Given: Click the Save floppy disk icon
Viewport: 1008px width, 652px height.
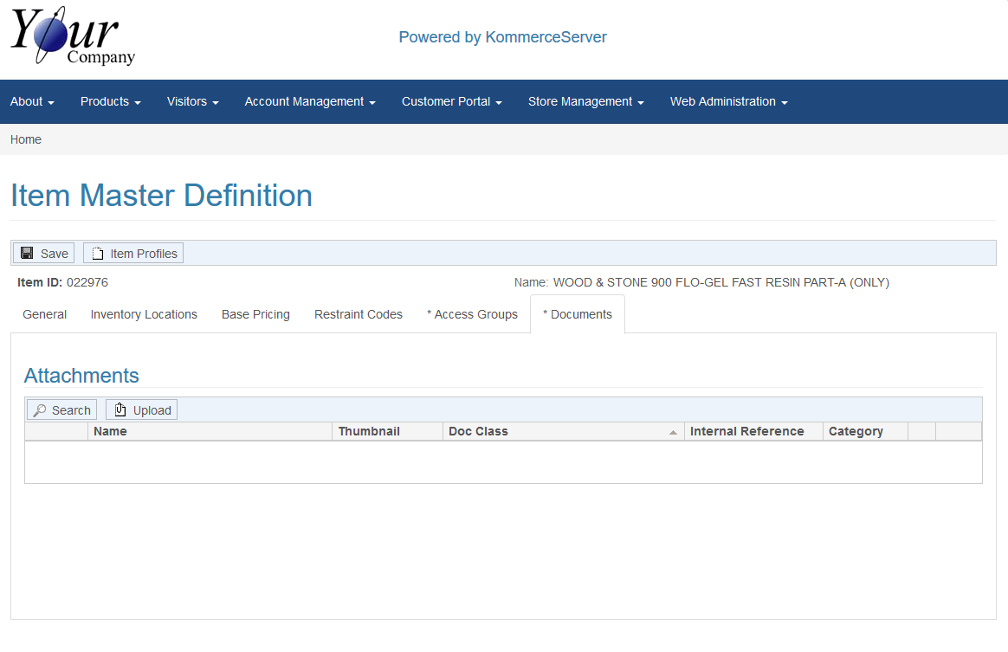Looking at the screenshot, I should coord(27,253).
